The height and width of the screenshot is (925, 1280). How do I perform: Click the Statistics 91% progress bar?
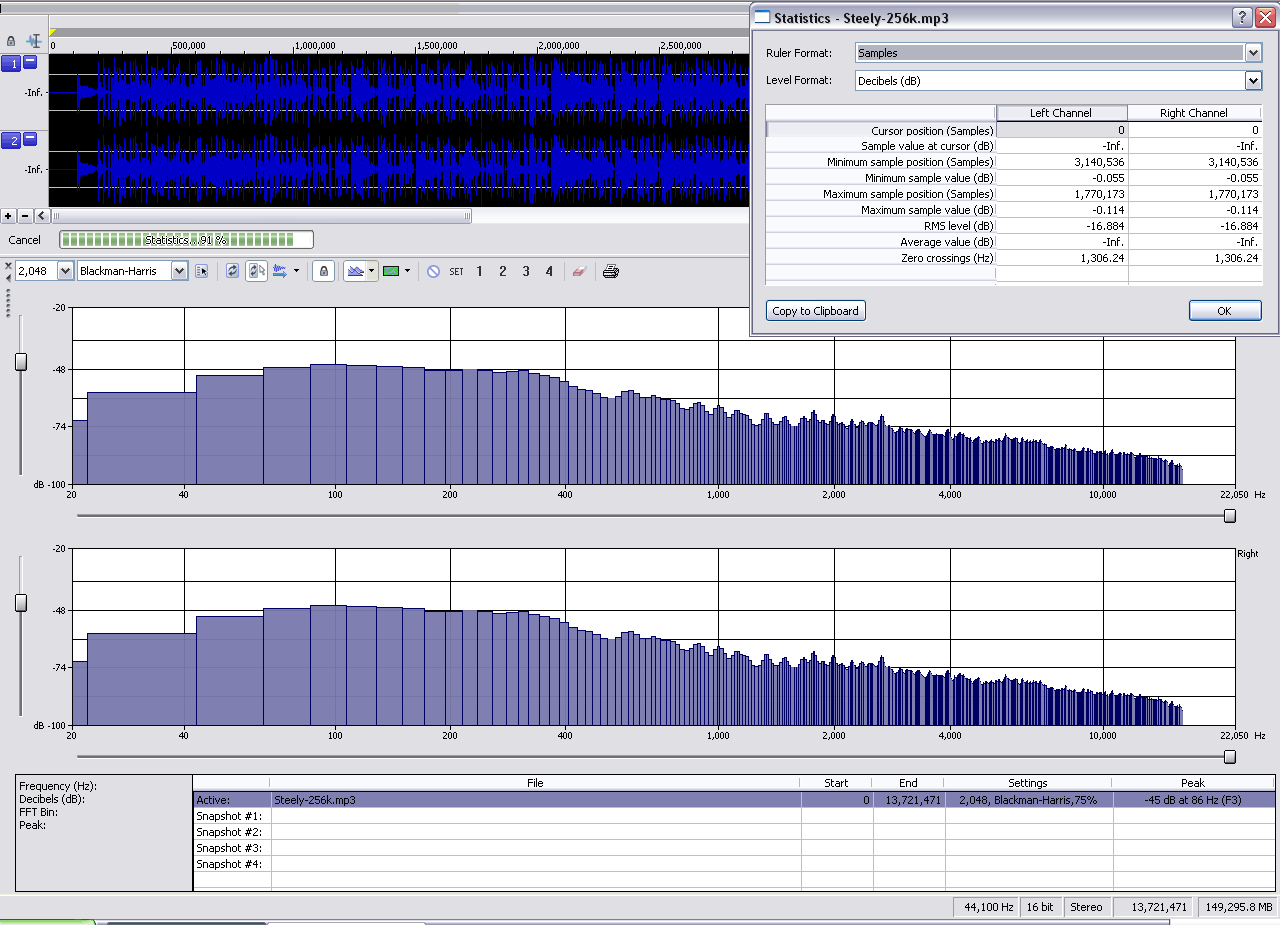click(x=186, y=240)
